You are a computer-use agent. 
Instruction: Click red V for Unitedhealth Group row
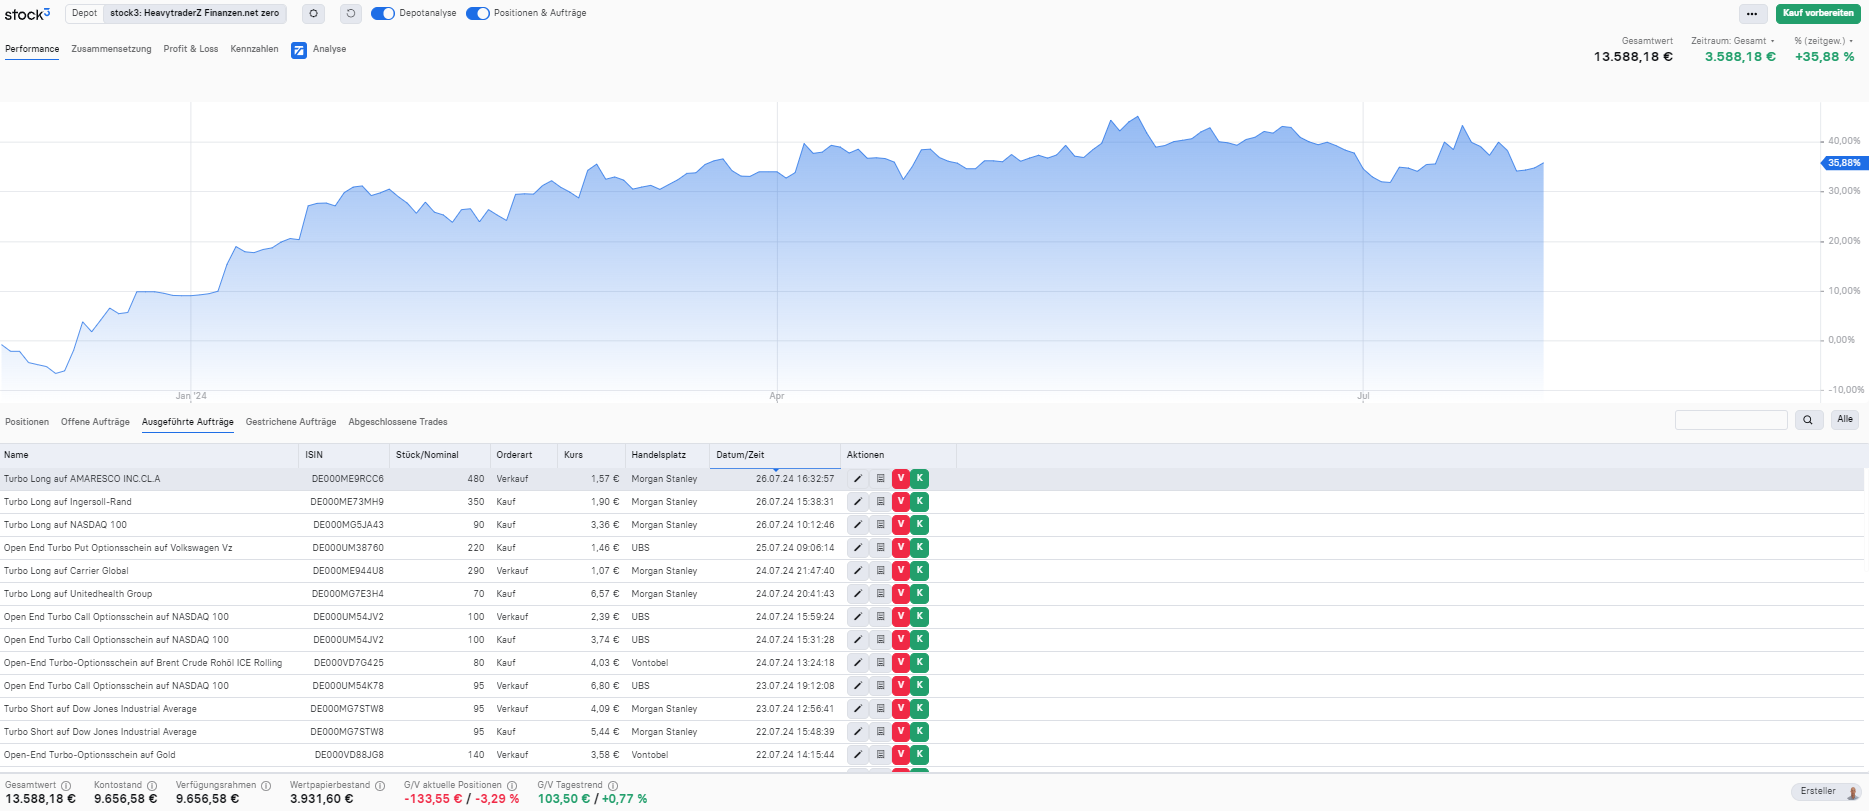(900, 594)
